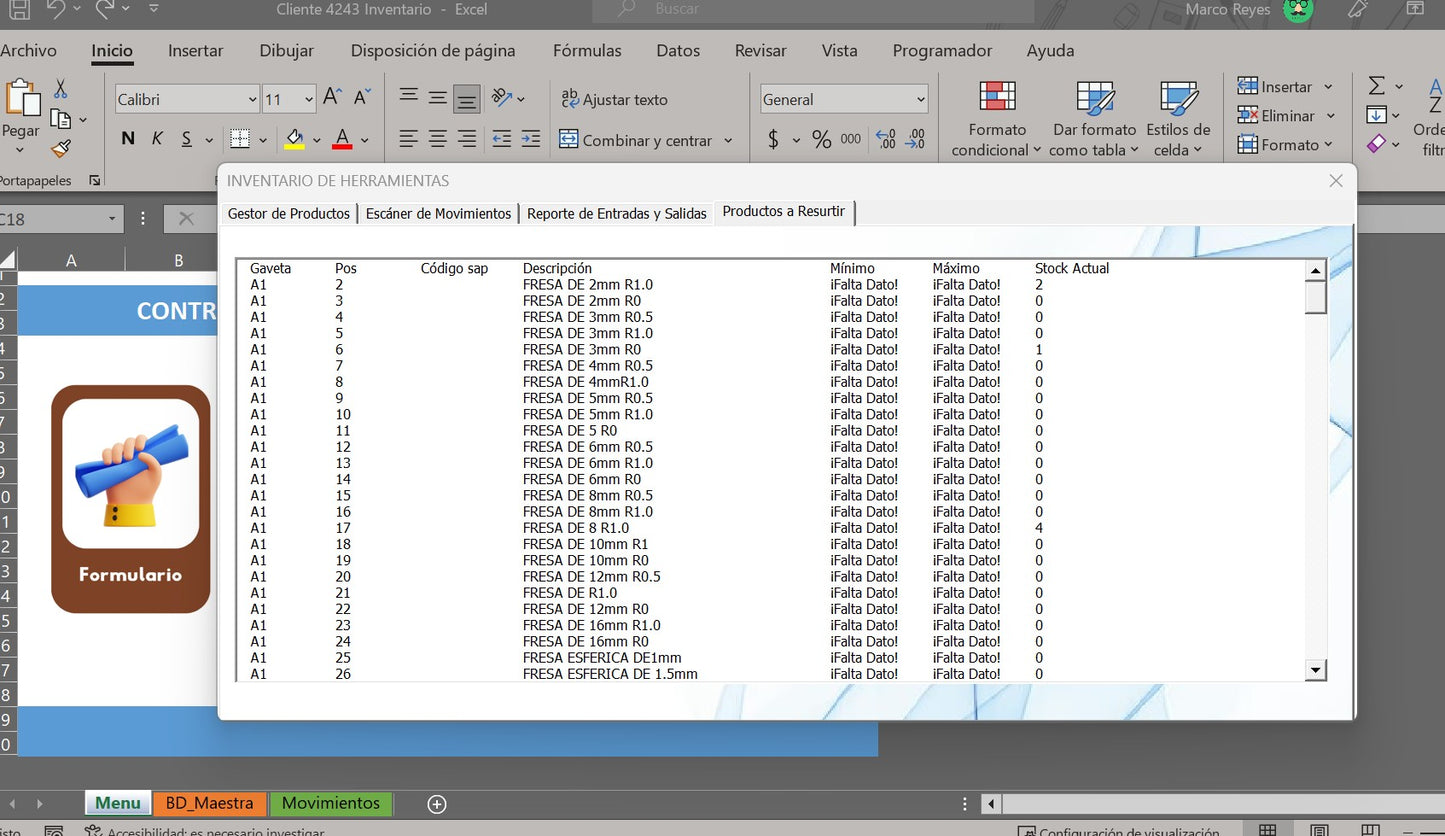Increase decimal places icon

[885, 140]
